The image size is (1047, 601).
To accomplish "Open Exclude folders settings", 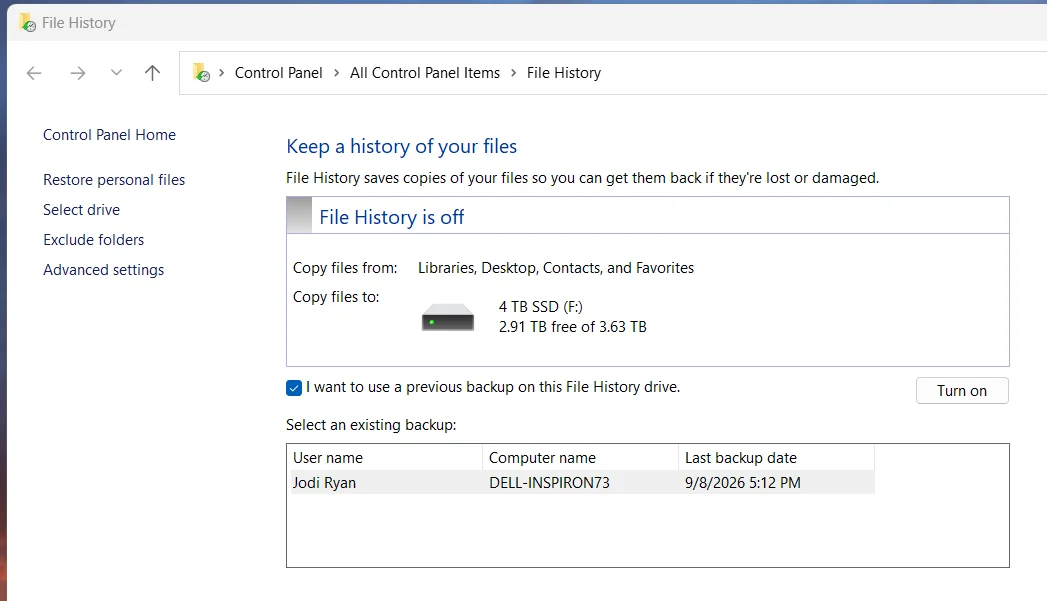I will (x=93, y=240).
